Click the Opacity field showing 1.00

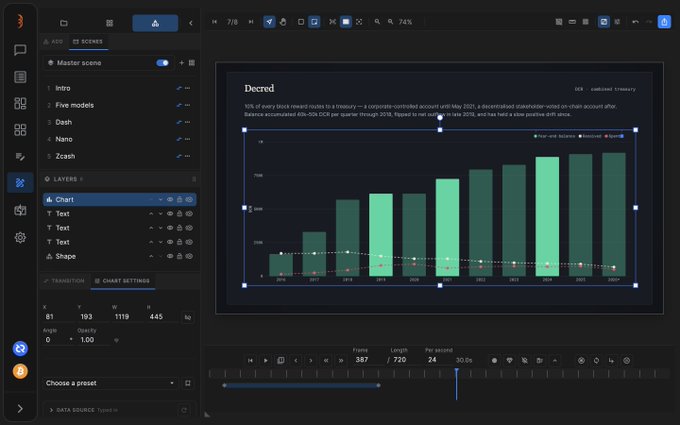[93, 340]
